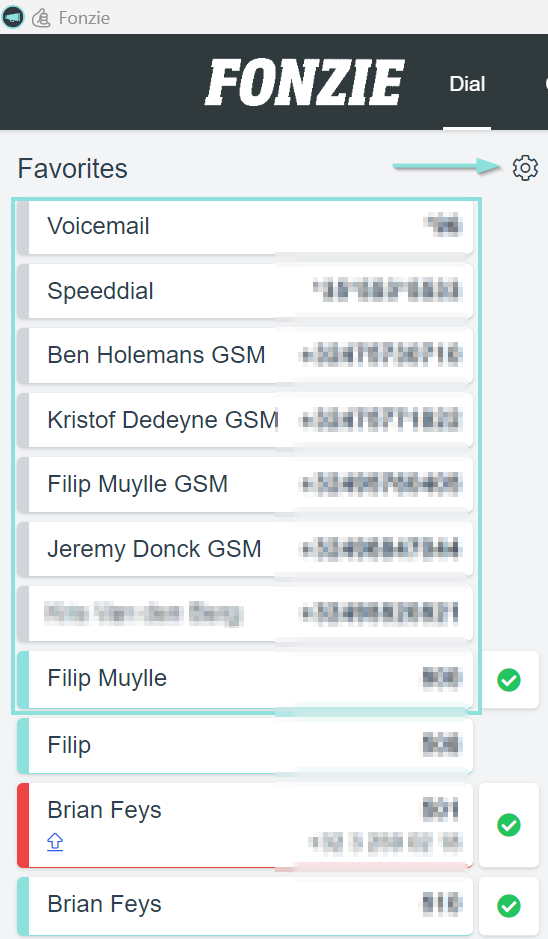548x939 pixels.
Task: Open the red-marked Brian Feys entry
Action: click(x=245, y=825)
